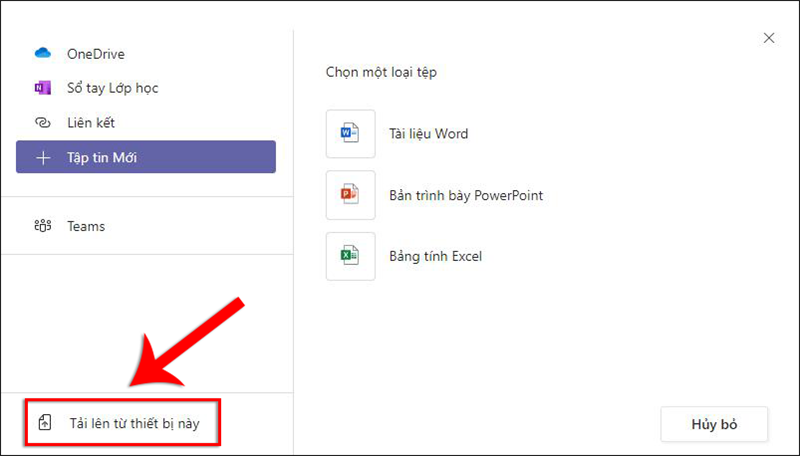Choose Bản trình bày PowerPoint file type

(465, 195)
